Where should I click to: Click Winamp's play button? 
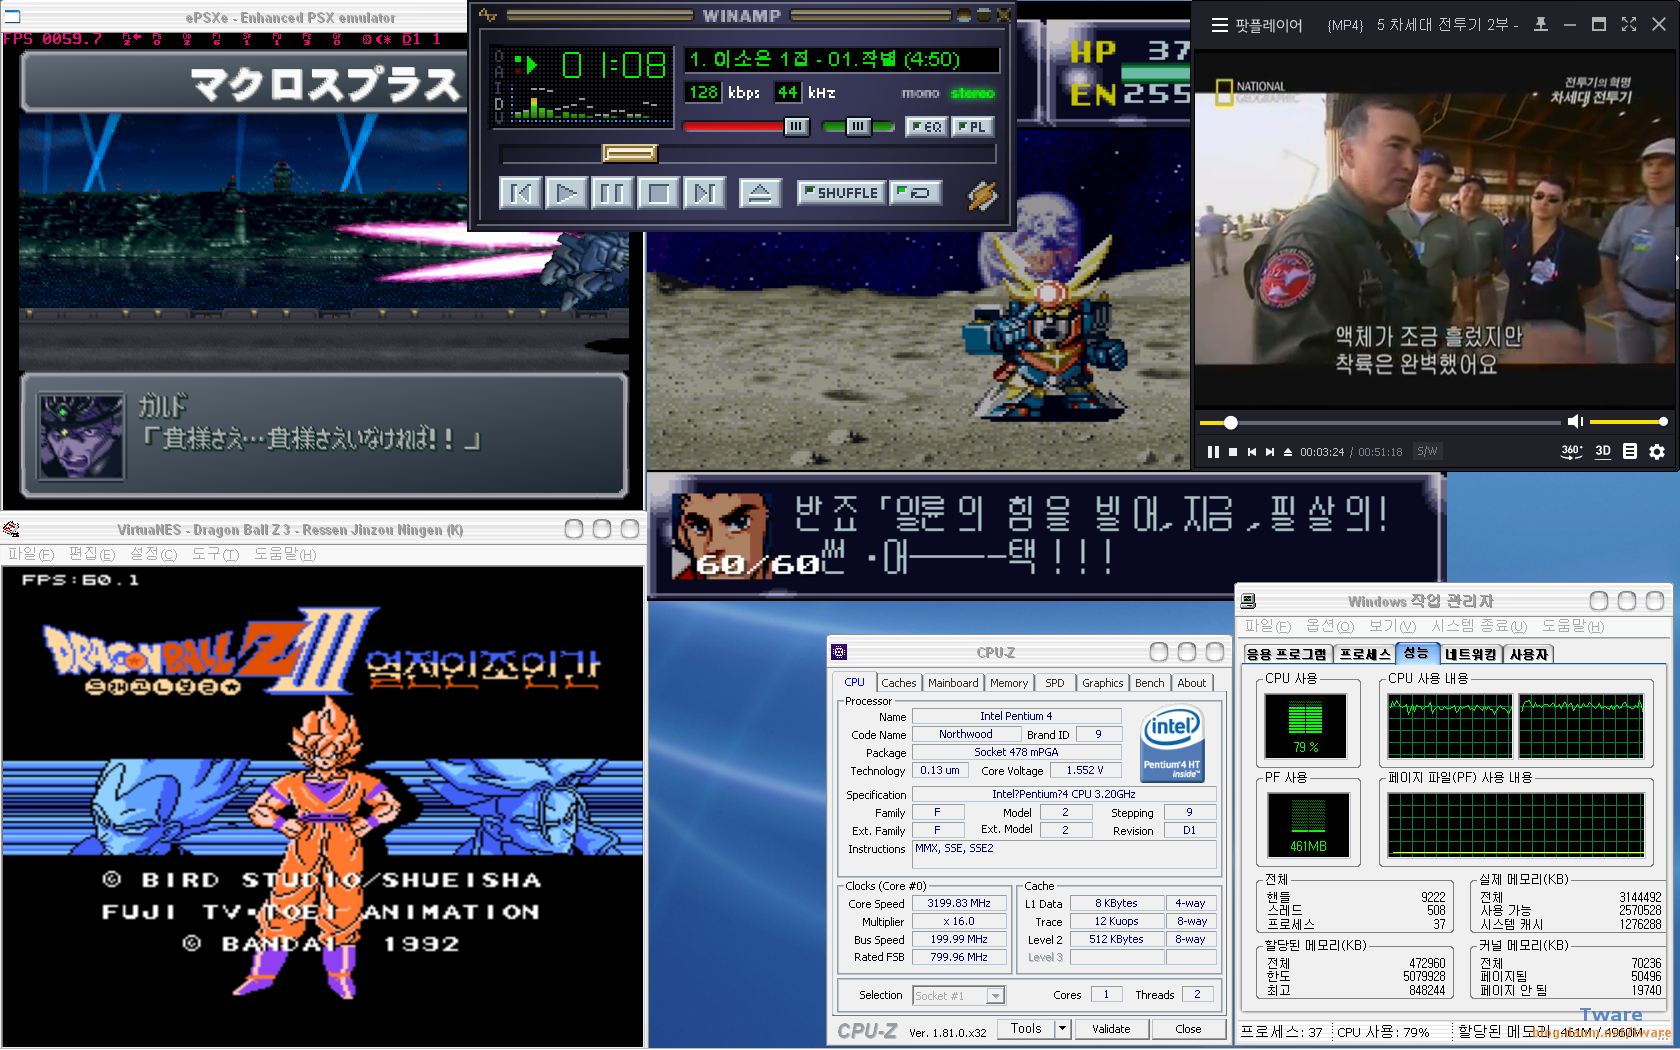click(x=567, y=192)
